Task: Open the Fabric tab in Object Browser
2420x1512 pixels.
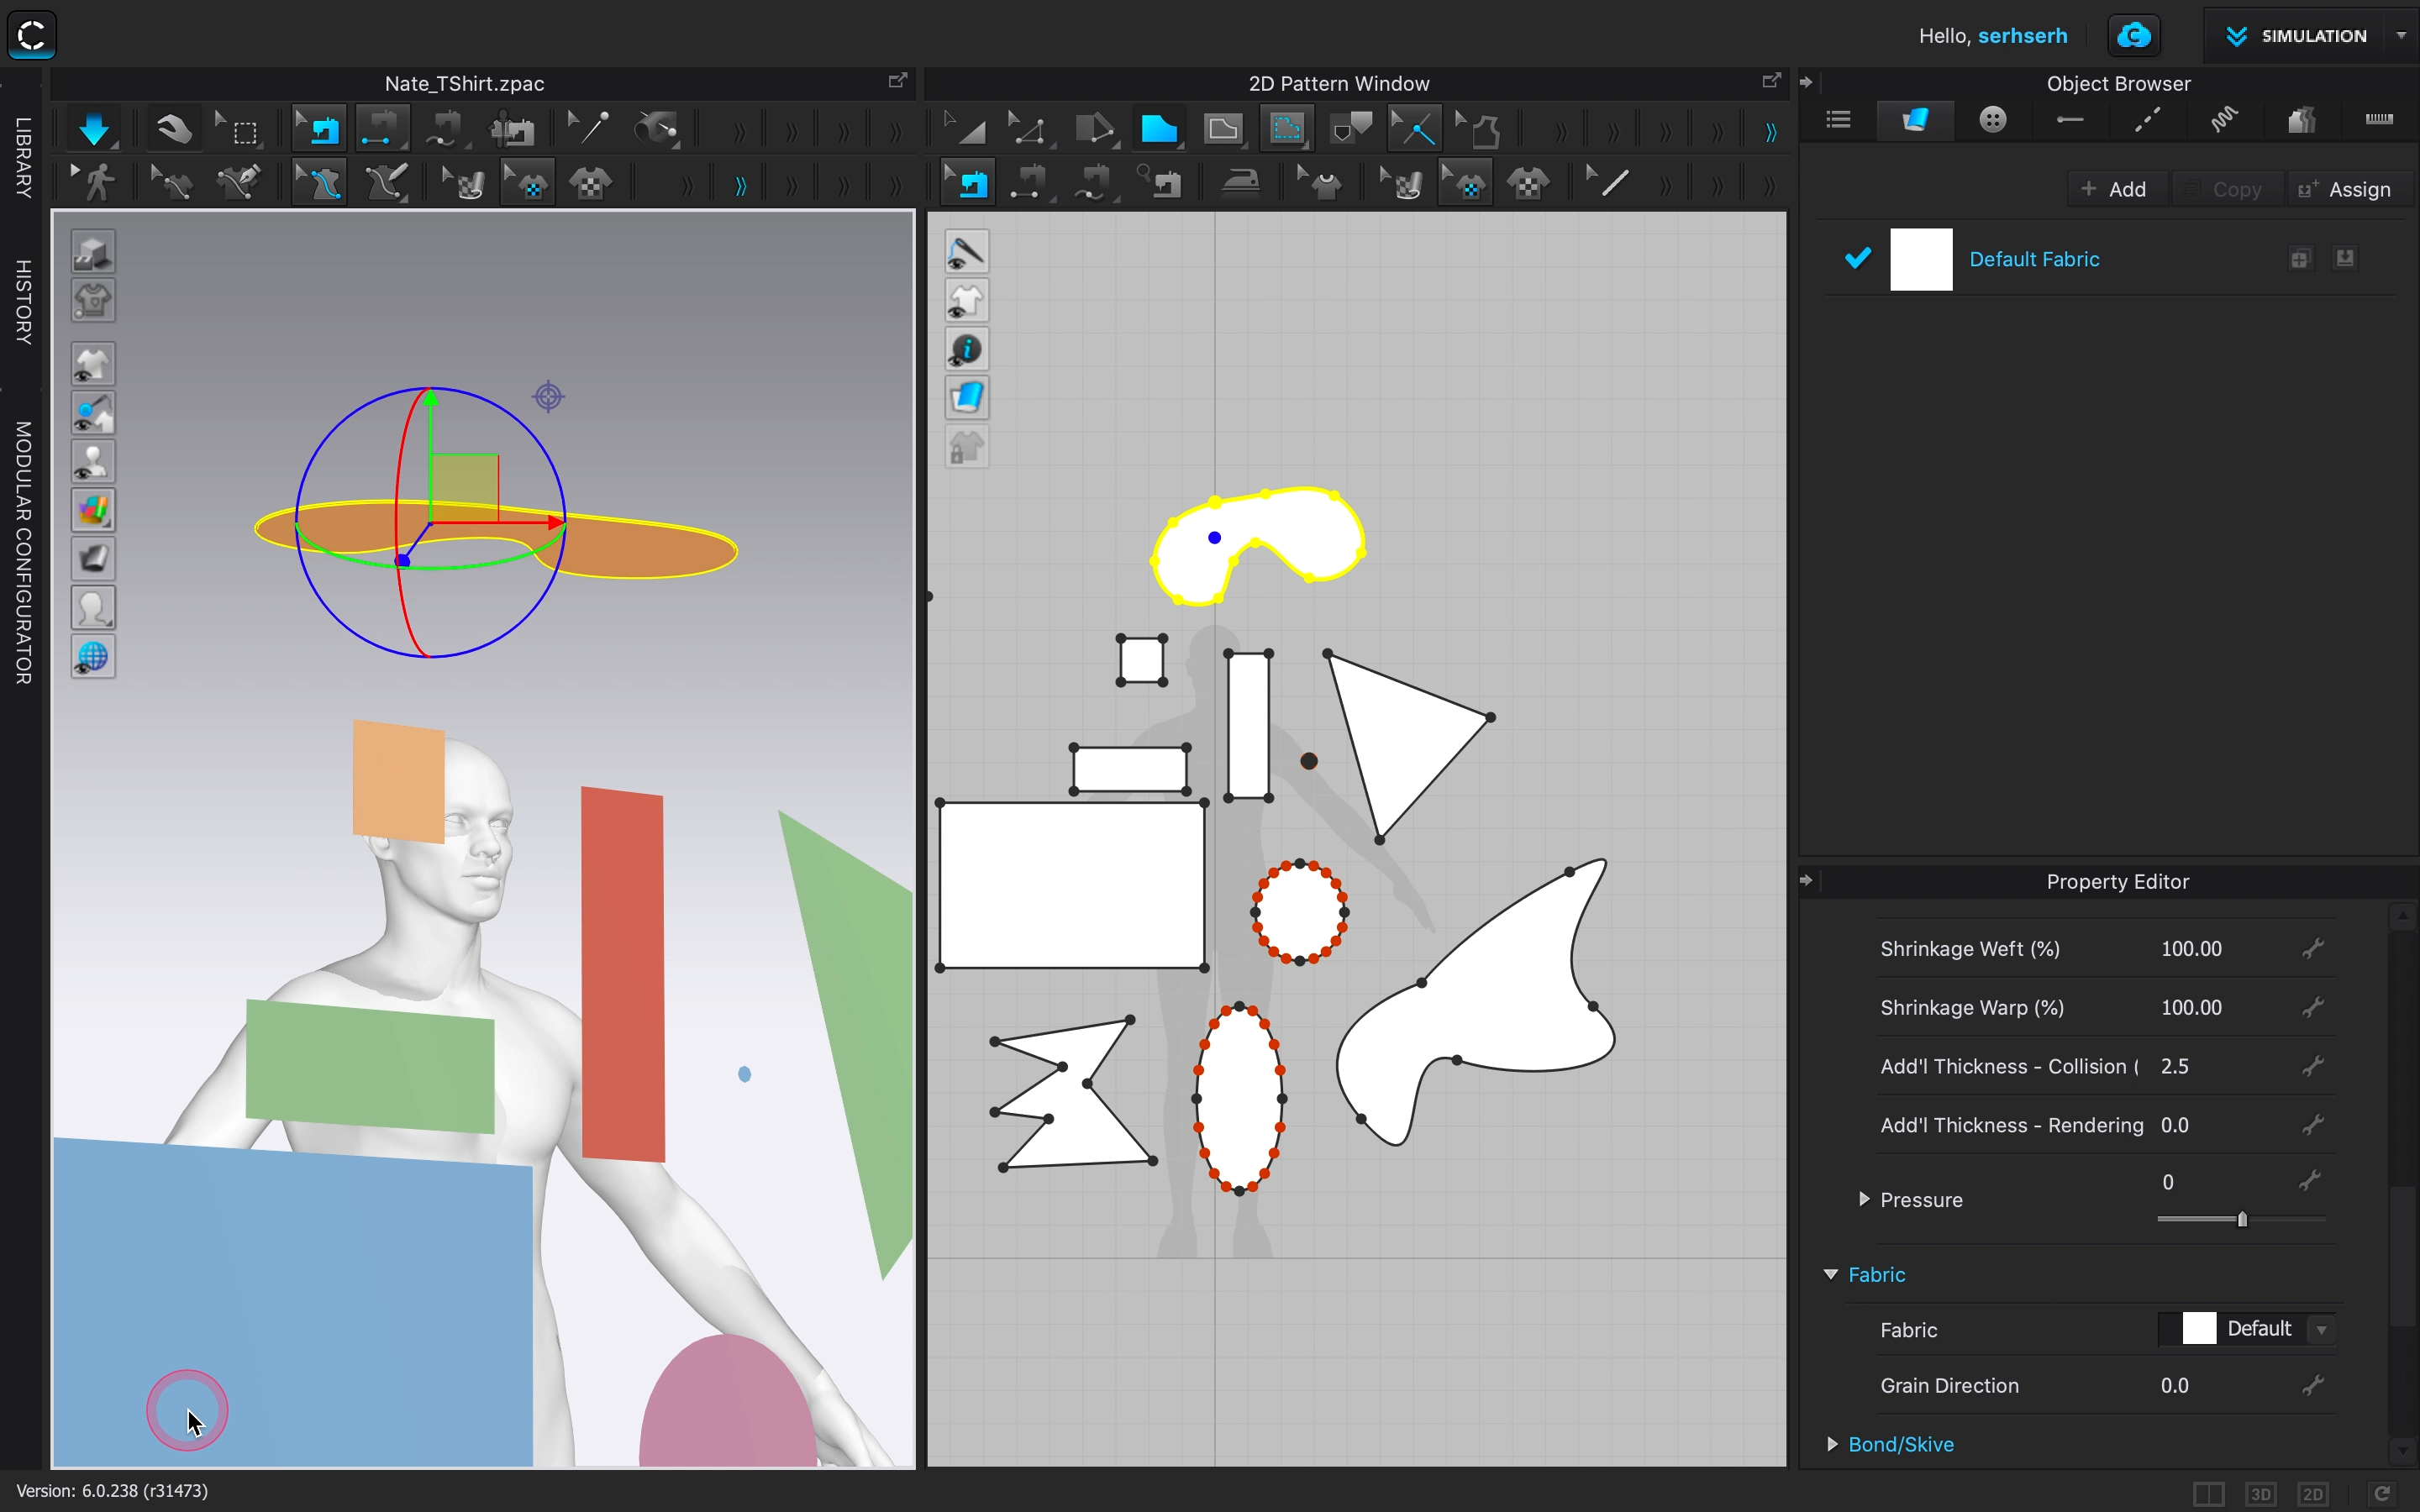Action: click(x=1915, y=121)
